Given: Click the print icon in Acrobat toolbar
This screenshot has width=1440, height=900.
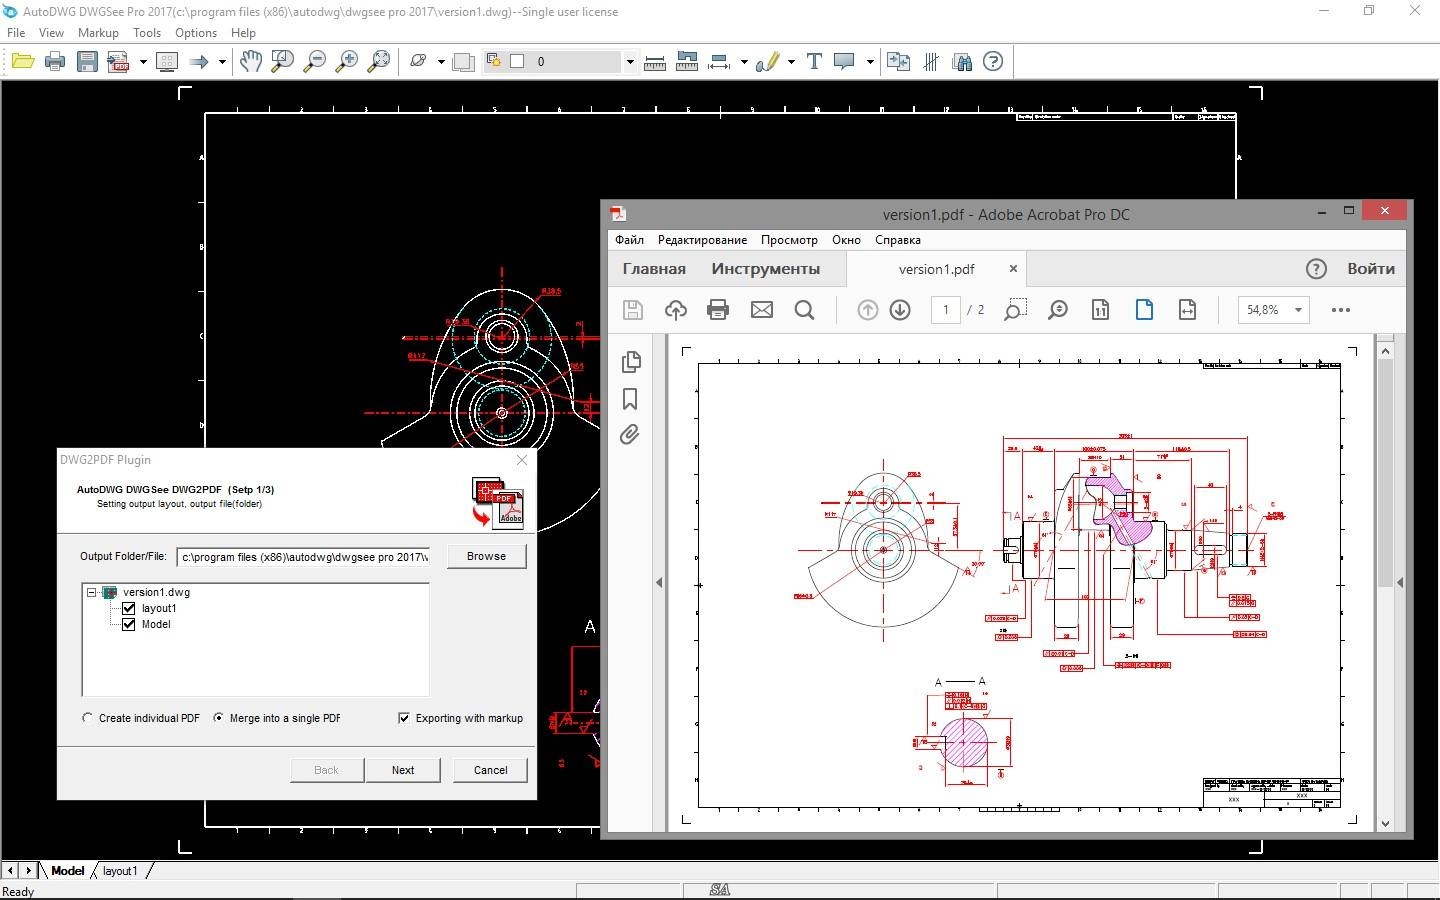Looking at the screenshot, I should (718, 310).
